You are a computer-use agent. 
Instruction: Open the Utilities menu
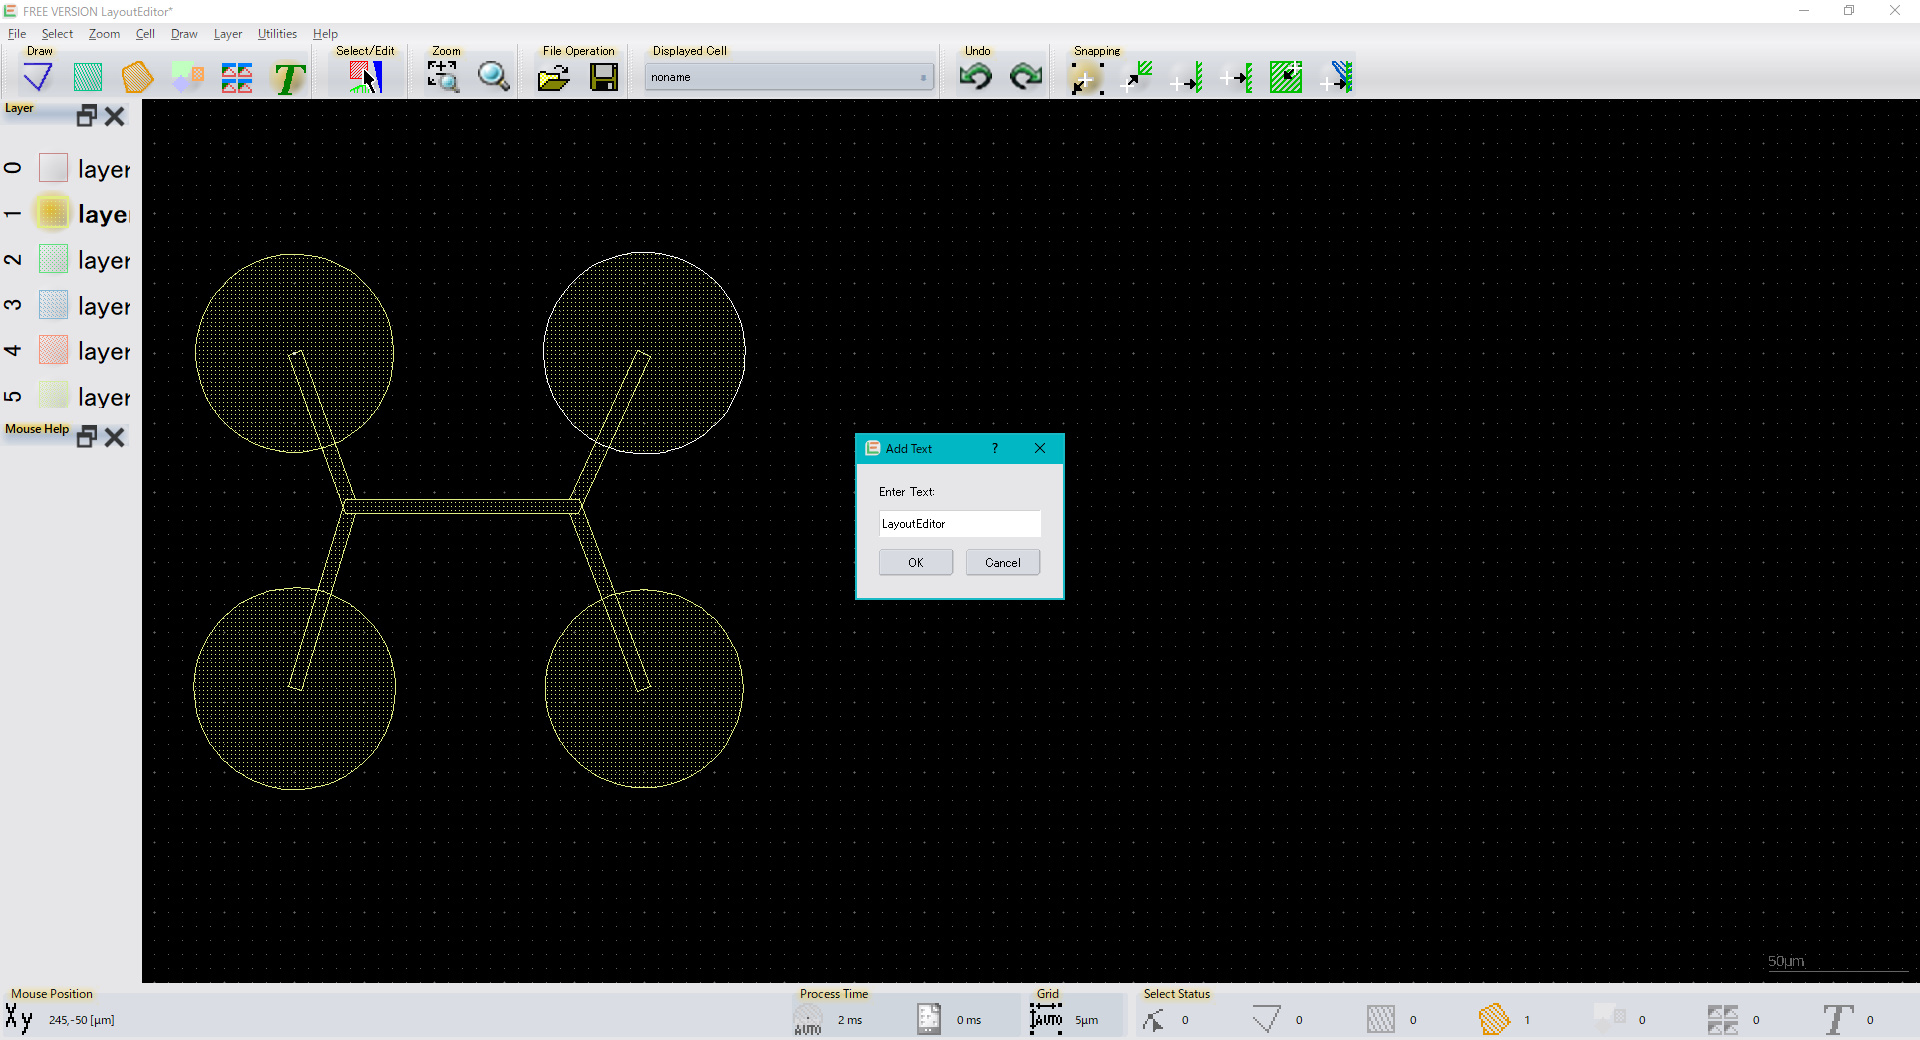pyautogui.click(x=277, y=34)
